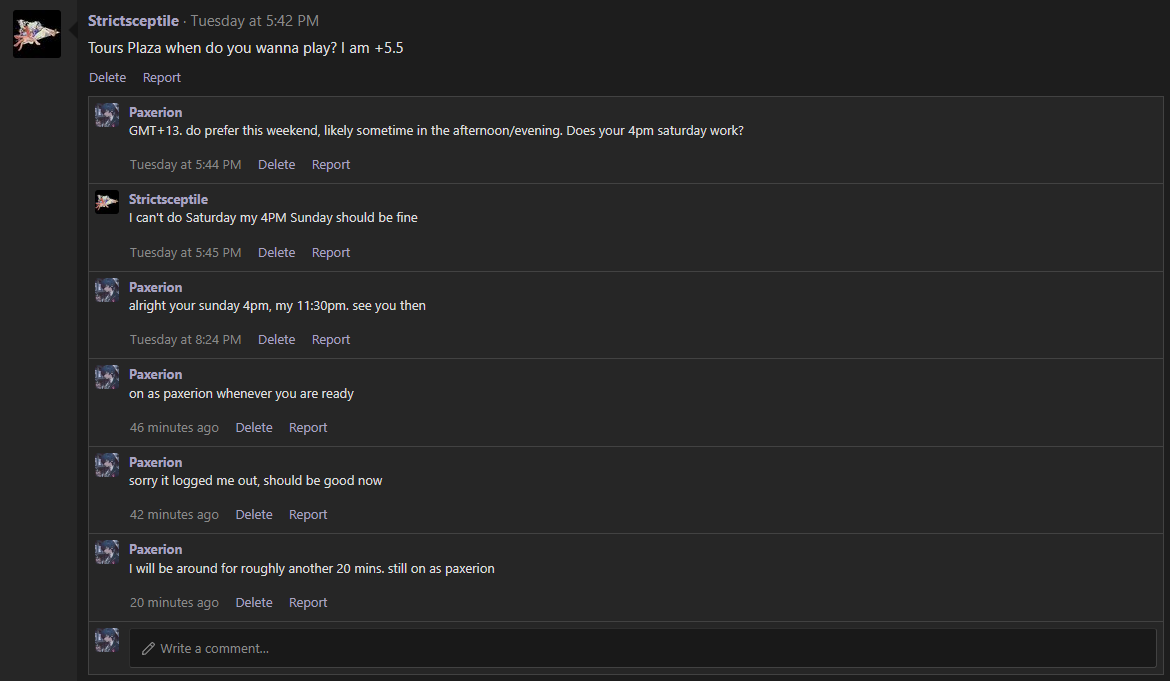The image size is (1170, 681).
Task: Report the original Tours Plaza post
Action: pyautogui.click(x=162, y=78)
